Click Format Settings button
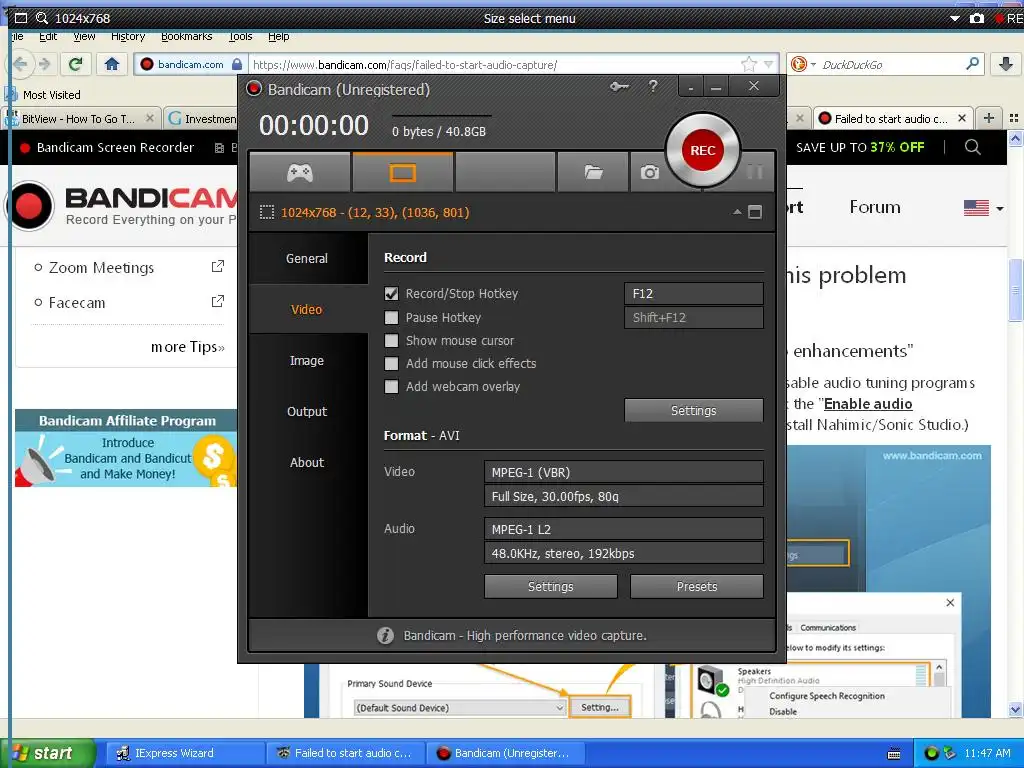 click(x=551, y=586)
